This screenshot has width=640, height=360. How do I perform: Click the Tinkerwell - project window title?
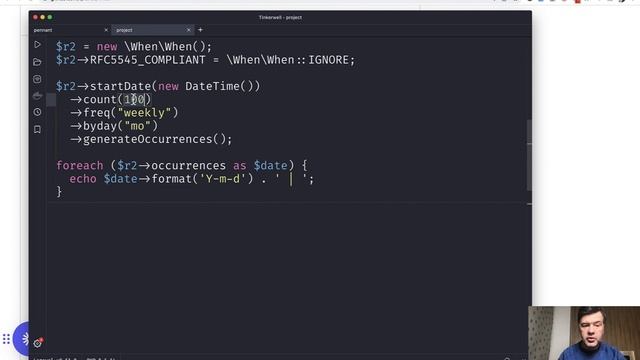click(x=280, y=18)
